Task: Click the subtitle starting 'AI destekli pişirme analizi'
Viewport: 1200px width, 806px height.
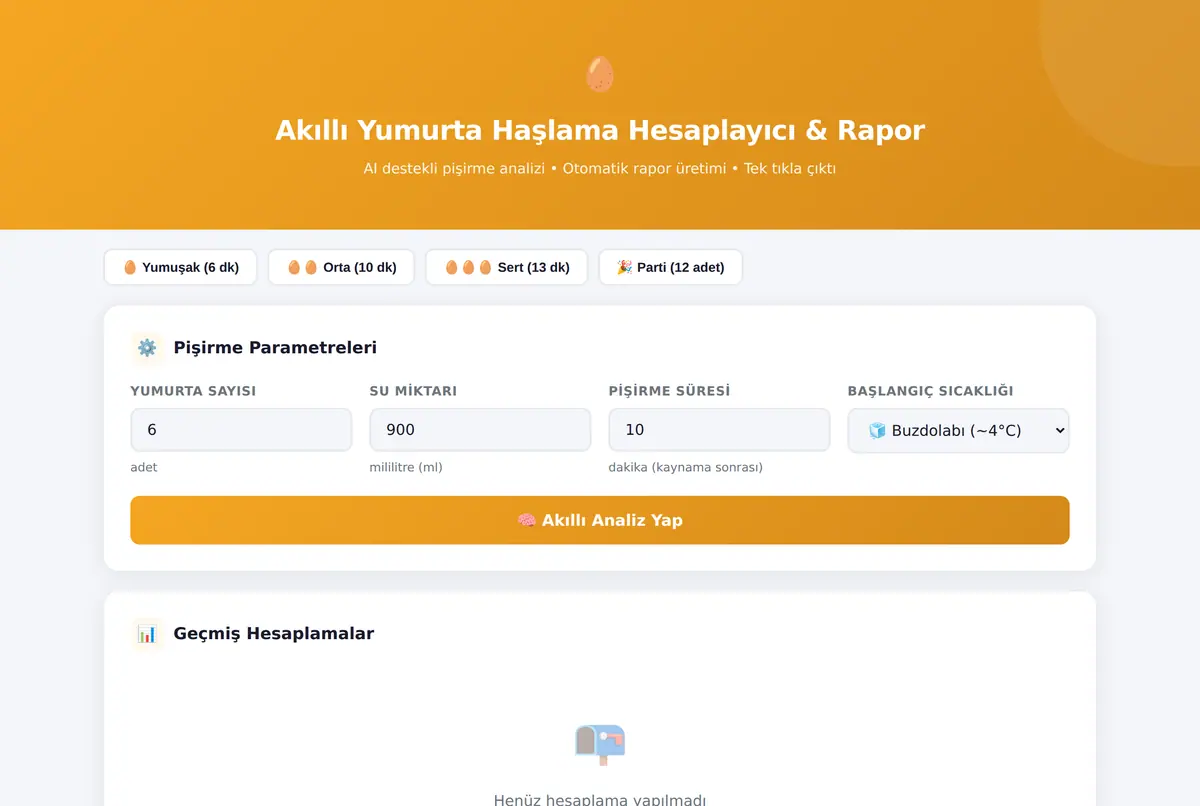Action: pos(600,169)
